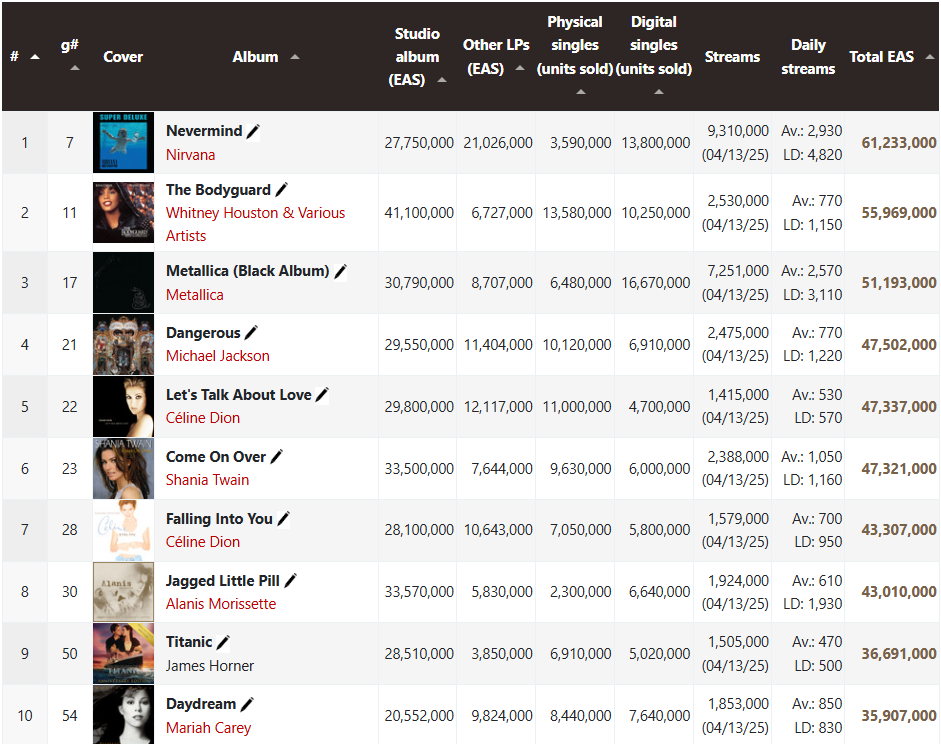Open the Falling Into You cover thumbnail

pos(123,530)
